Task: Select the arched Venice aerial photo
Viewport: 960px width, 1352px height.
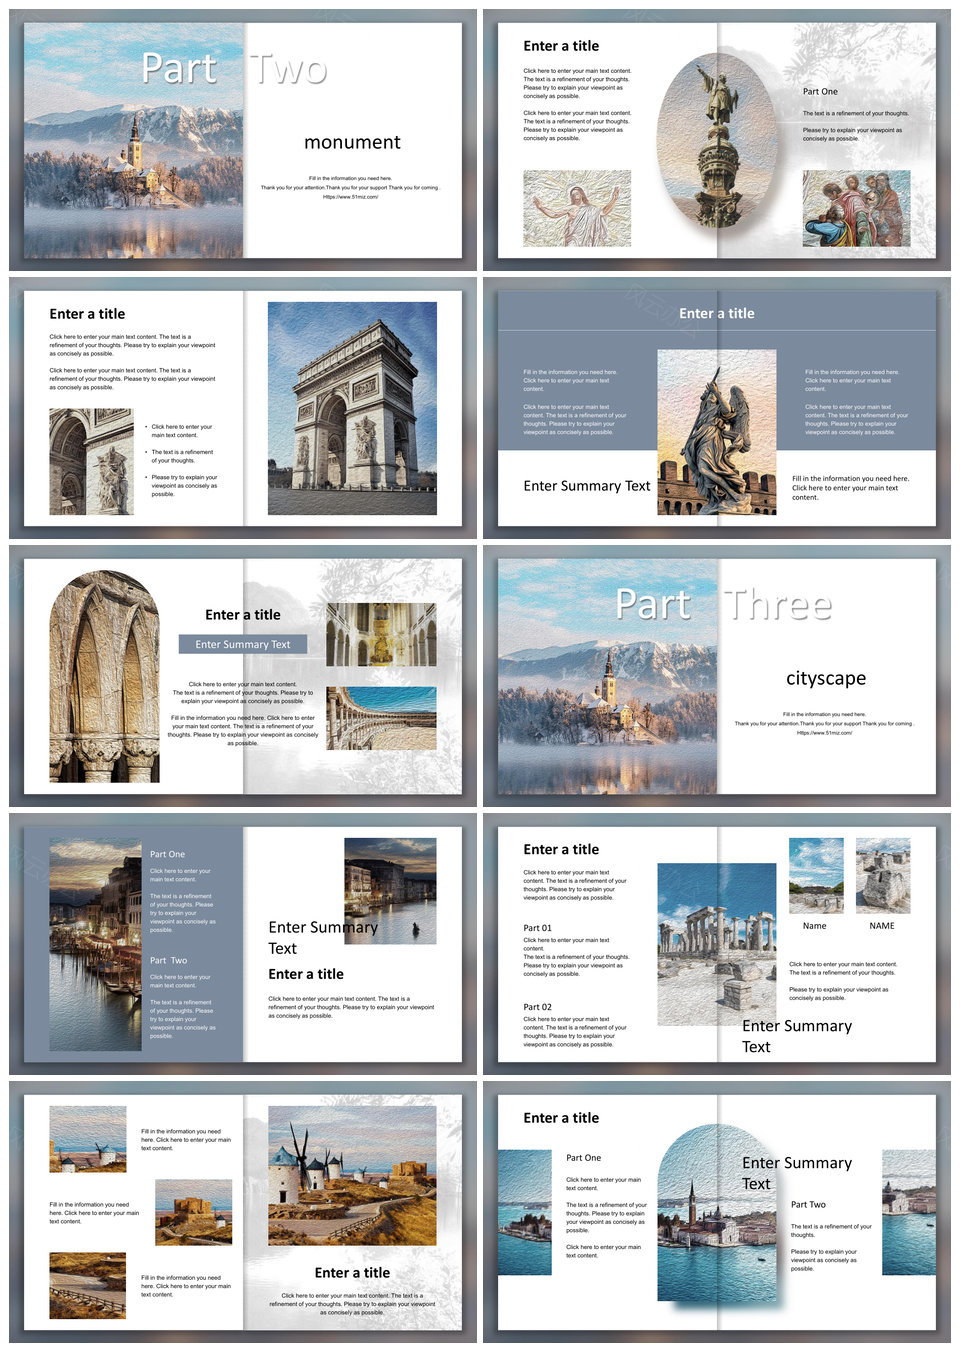Action: pos(717,1213)
